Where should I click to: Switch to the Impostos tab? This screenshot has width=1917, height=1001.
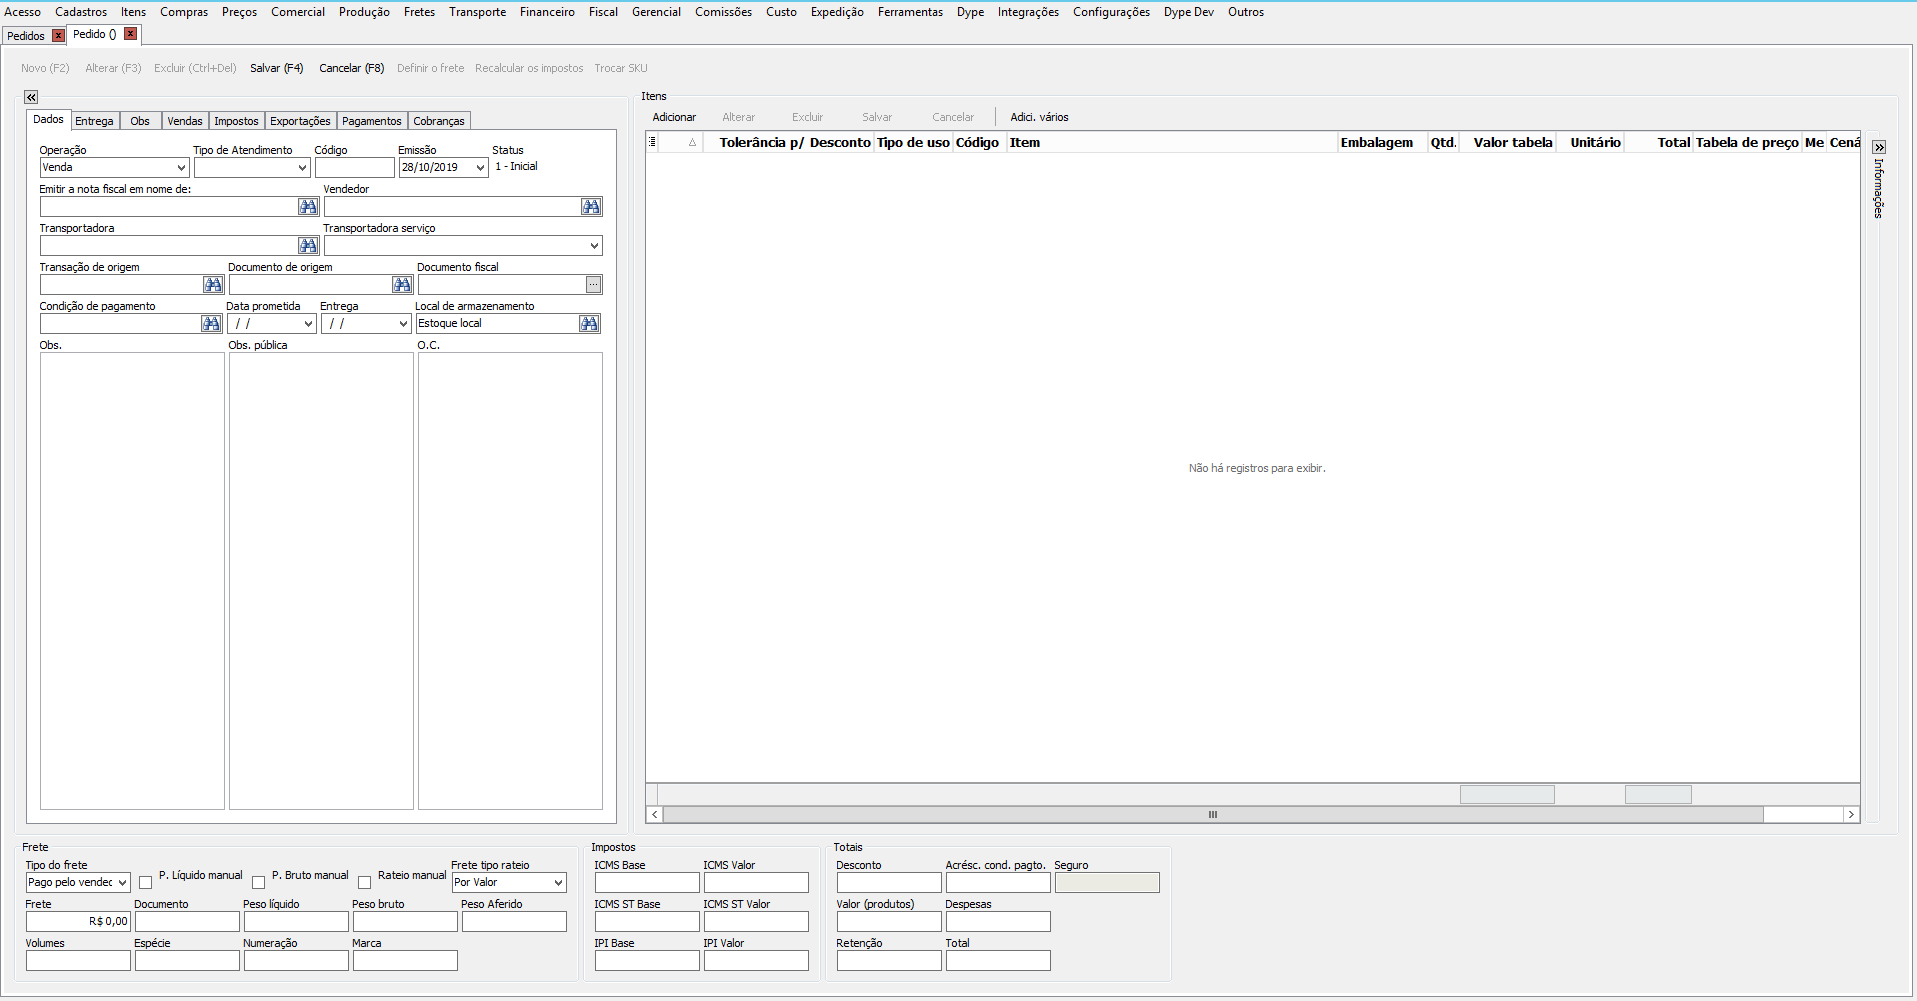(236, 121)
